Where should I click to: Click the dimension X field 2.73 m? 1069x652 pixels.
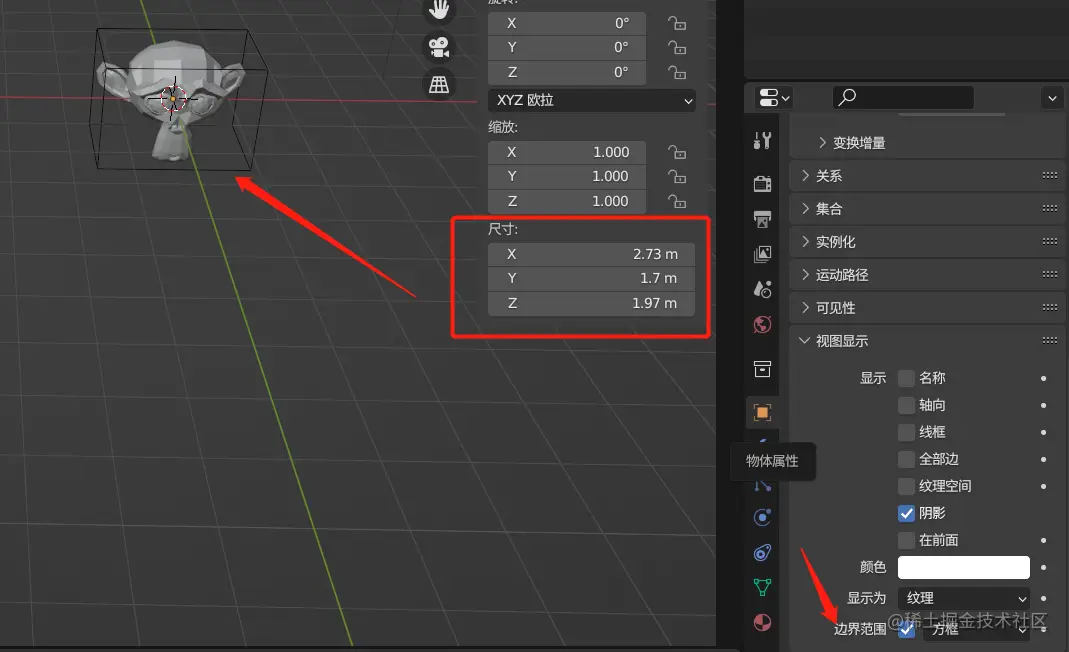(591, 254)
